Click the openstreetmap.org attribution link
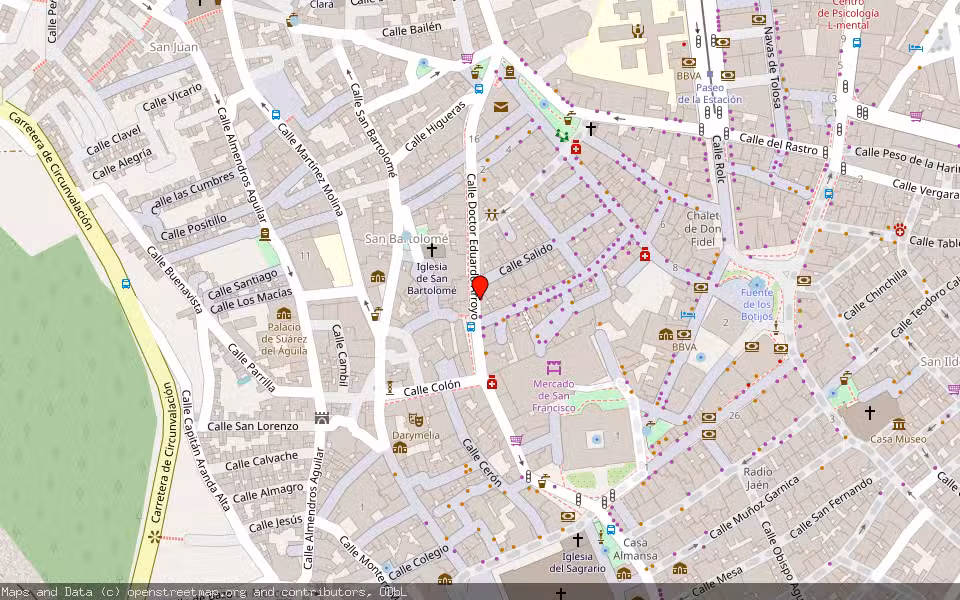Screen dimensions: 960x600 [173, 591]
